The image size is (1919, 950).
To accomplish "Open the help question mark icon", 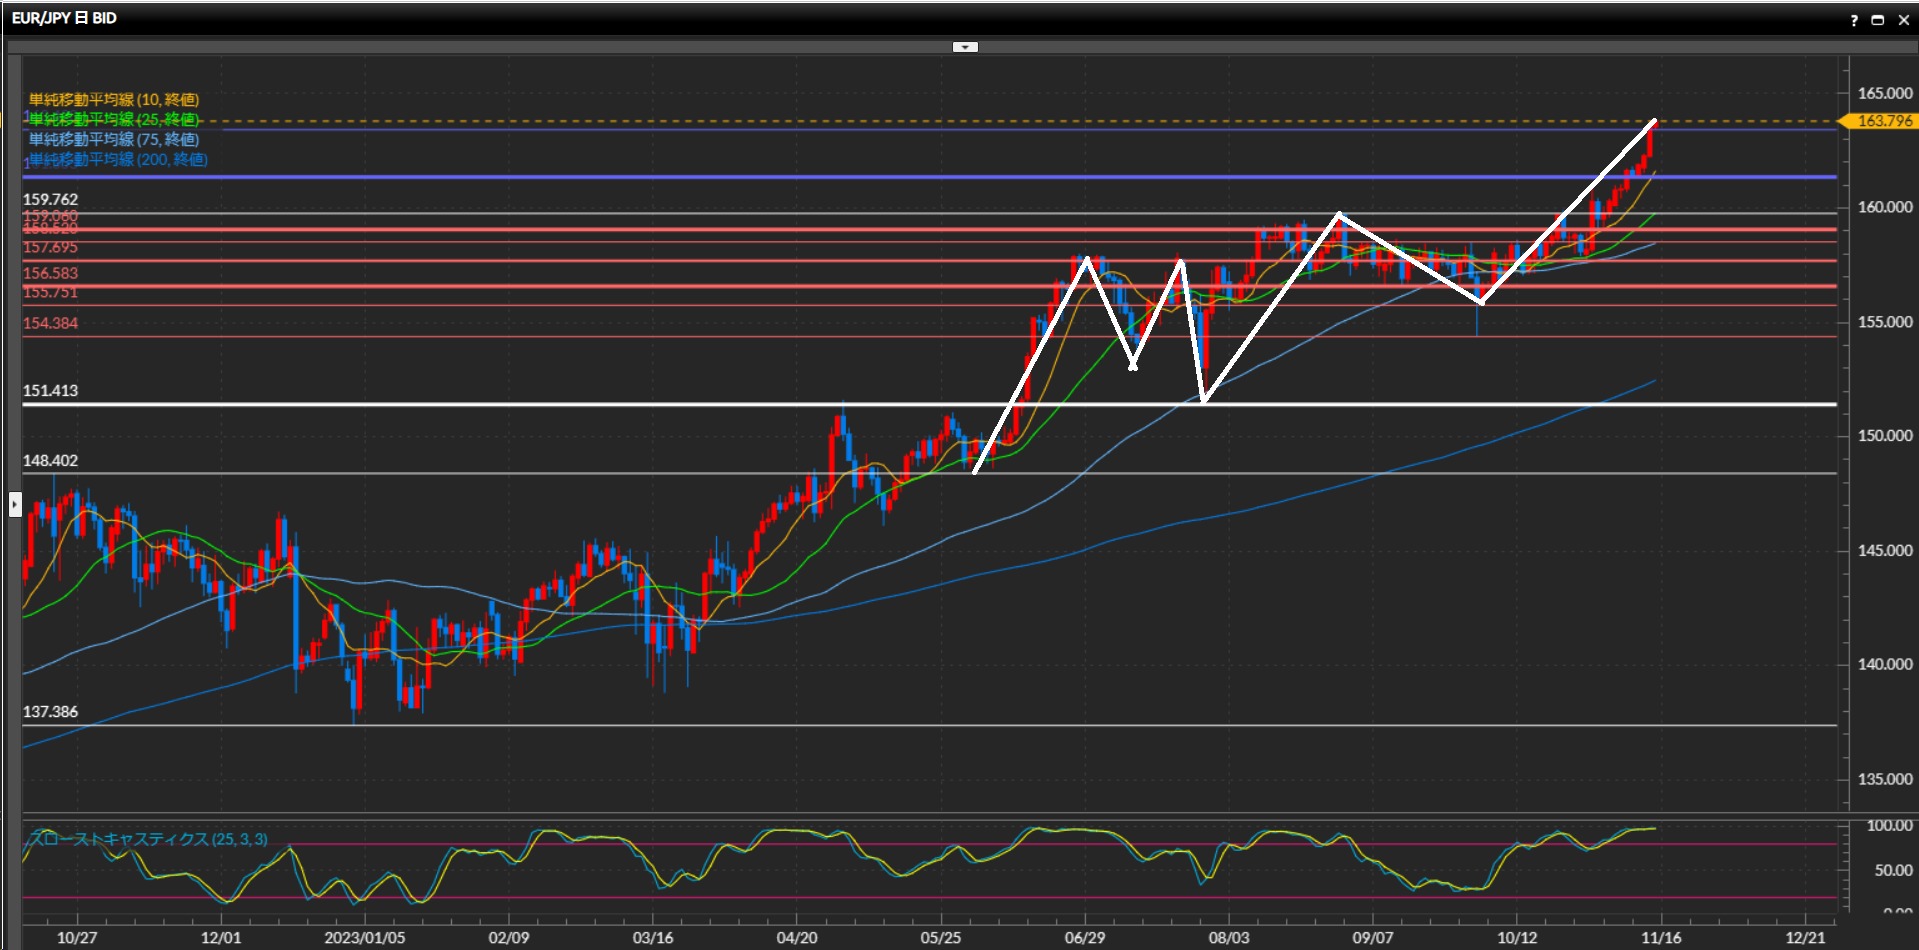I will tap(1854, 20).
